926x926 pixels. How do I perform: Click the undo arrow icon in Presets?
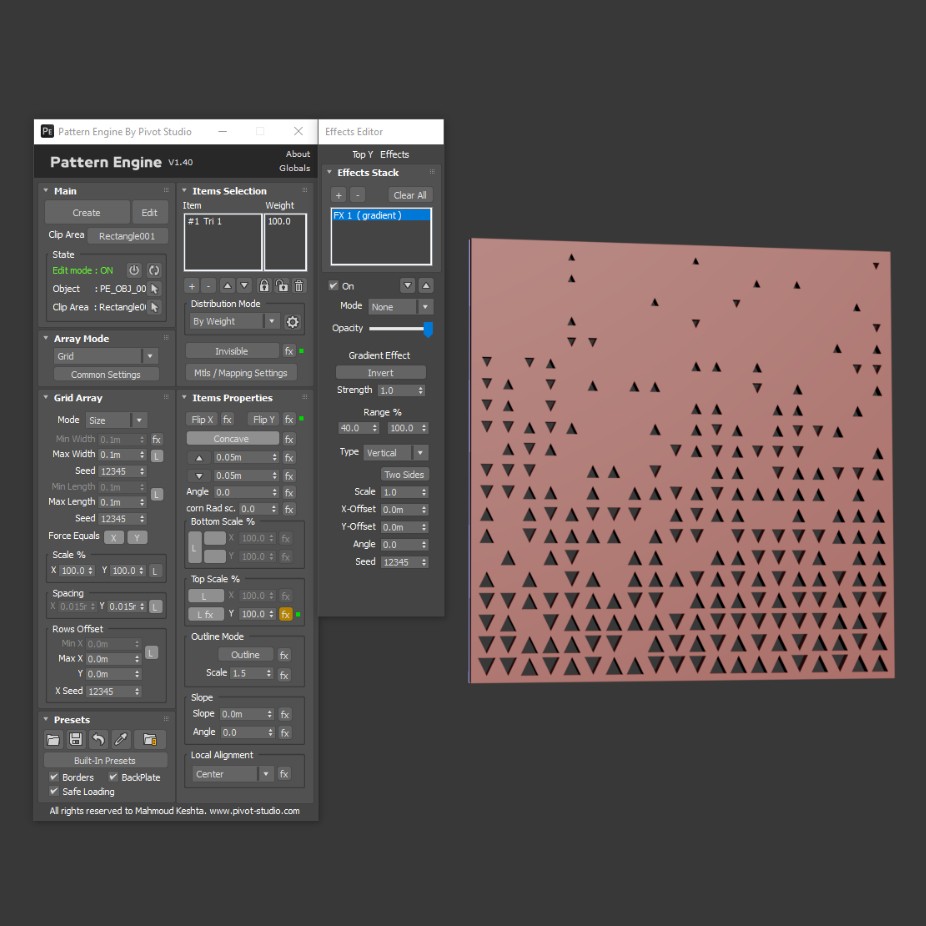point(98,739)
